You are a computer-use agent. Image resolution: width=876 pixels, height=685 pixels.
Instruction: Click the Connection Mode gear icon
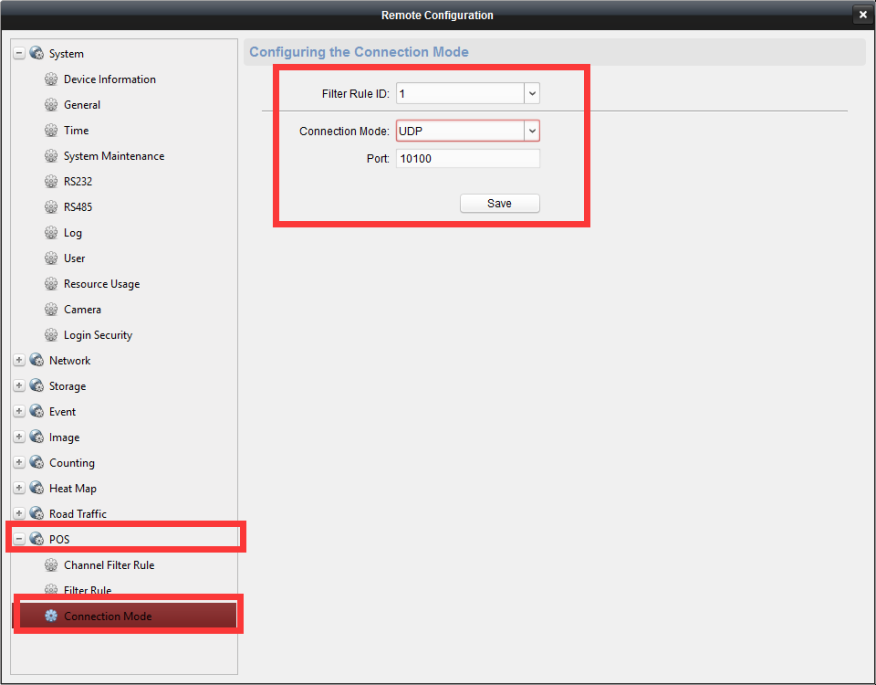pyautogui.click(x=52, y=616)
